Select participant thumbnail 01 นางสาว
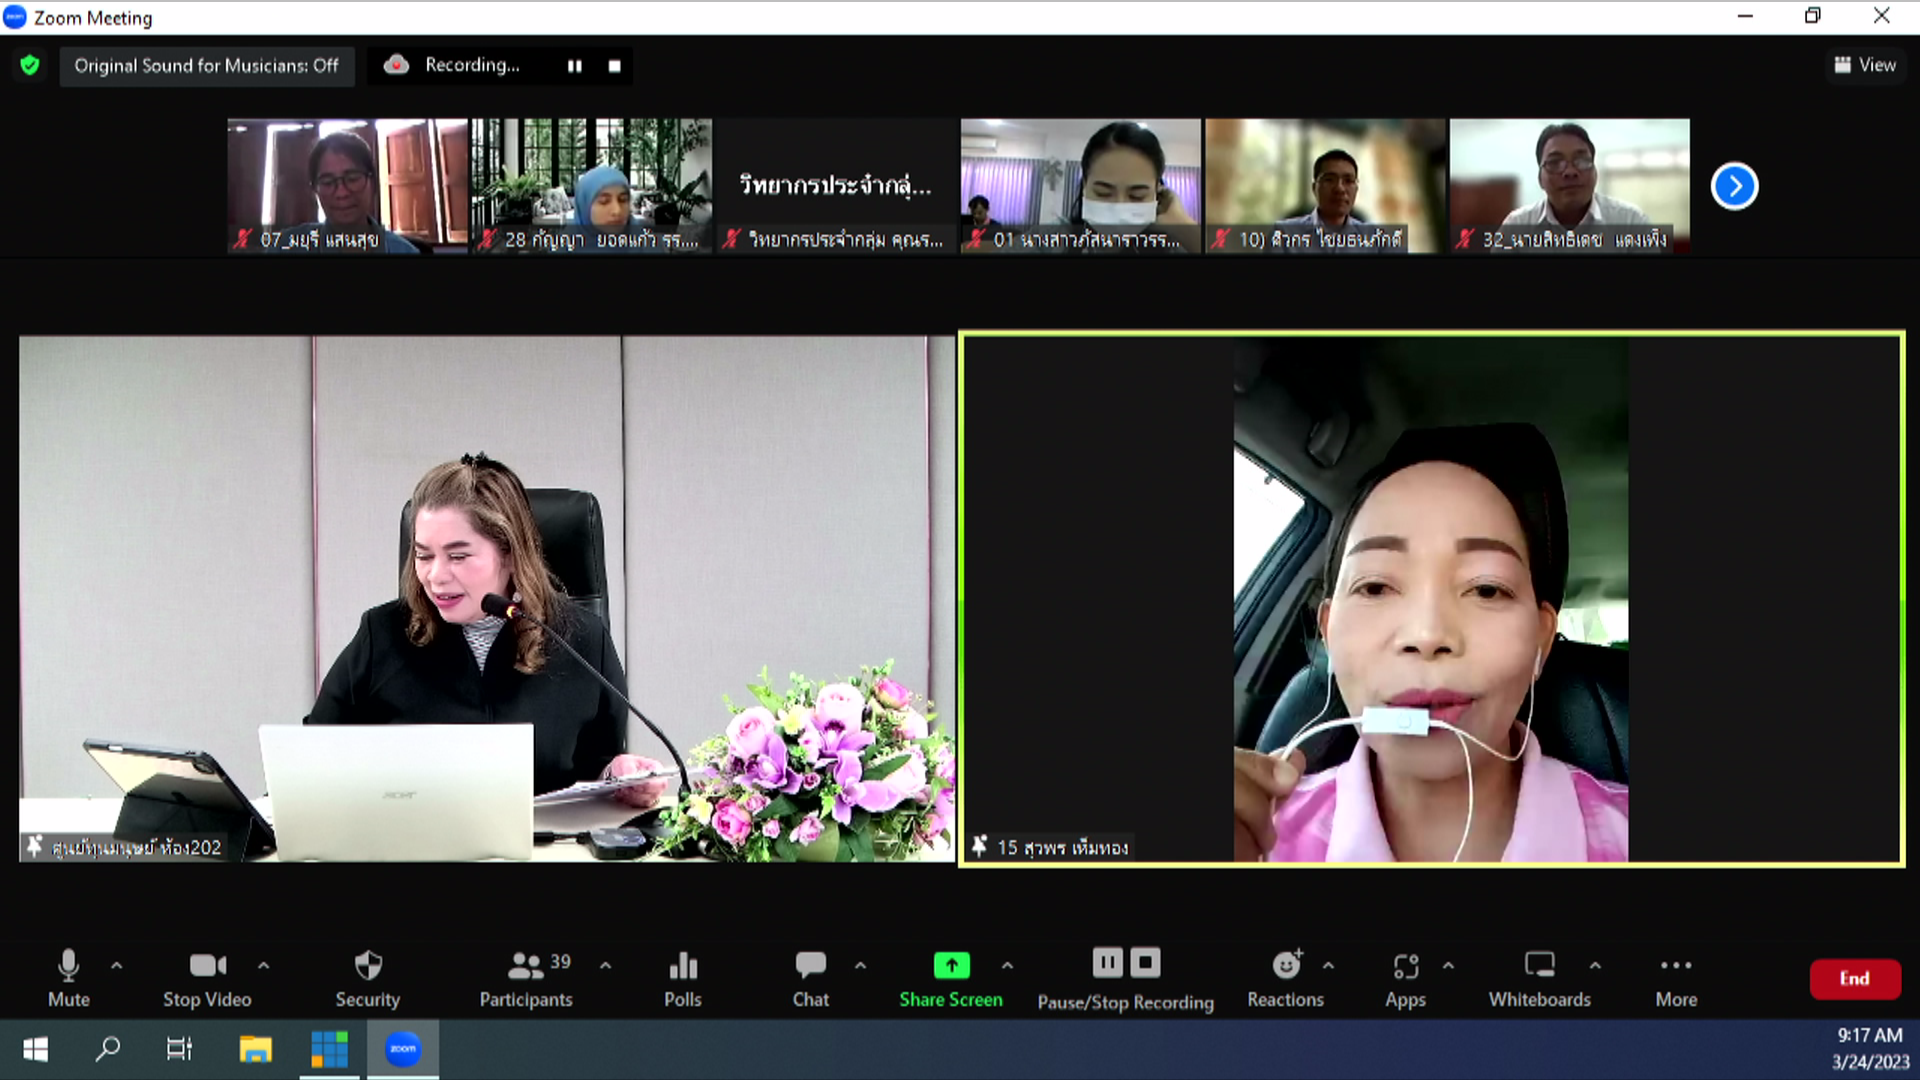 (x=1081, y=186)
